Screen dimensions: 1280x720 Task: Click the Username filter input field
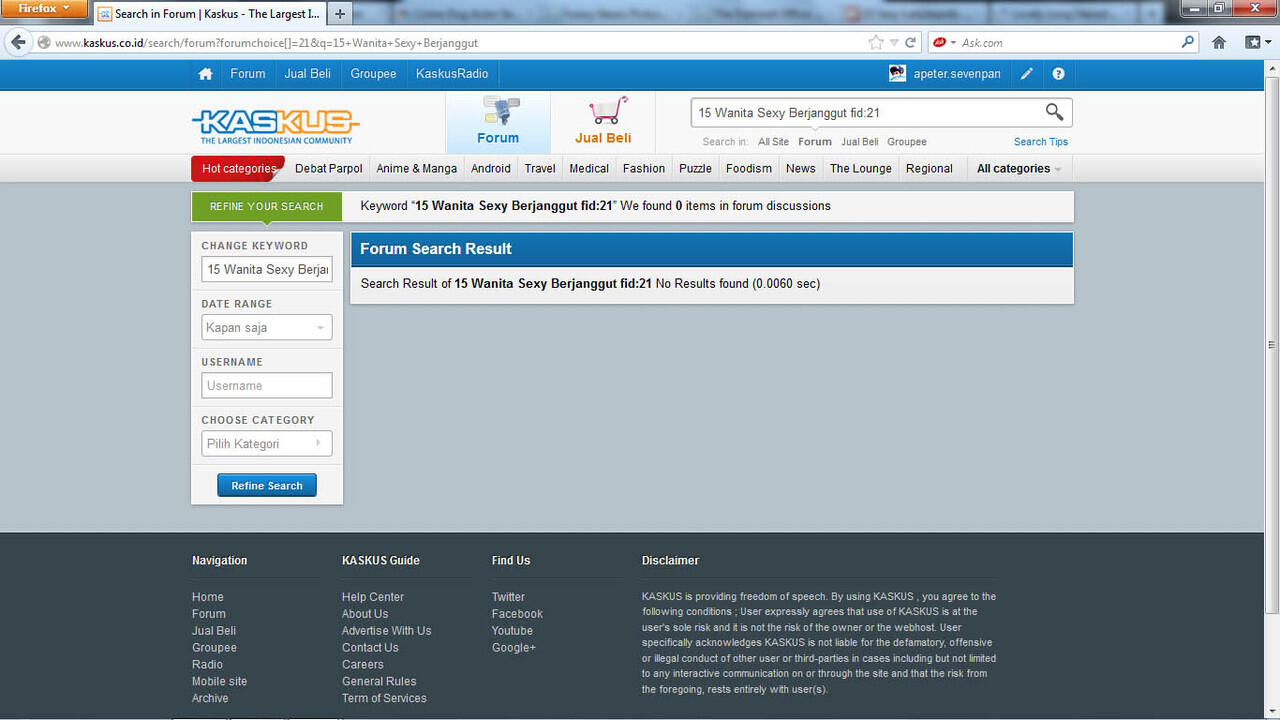(266, 386)
